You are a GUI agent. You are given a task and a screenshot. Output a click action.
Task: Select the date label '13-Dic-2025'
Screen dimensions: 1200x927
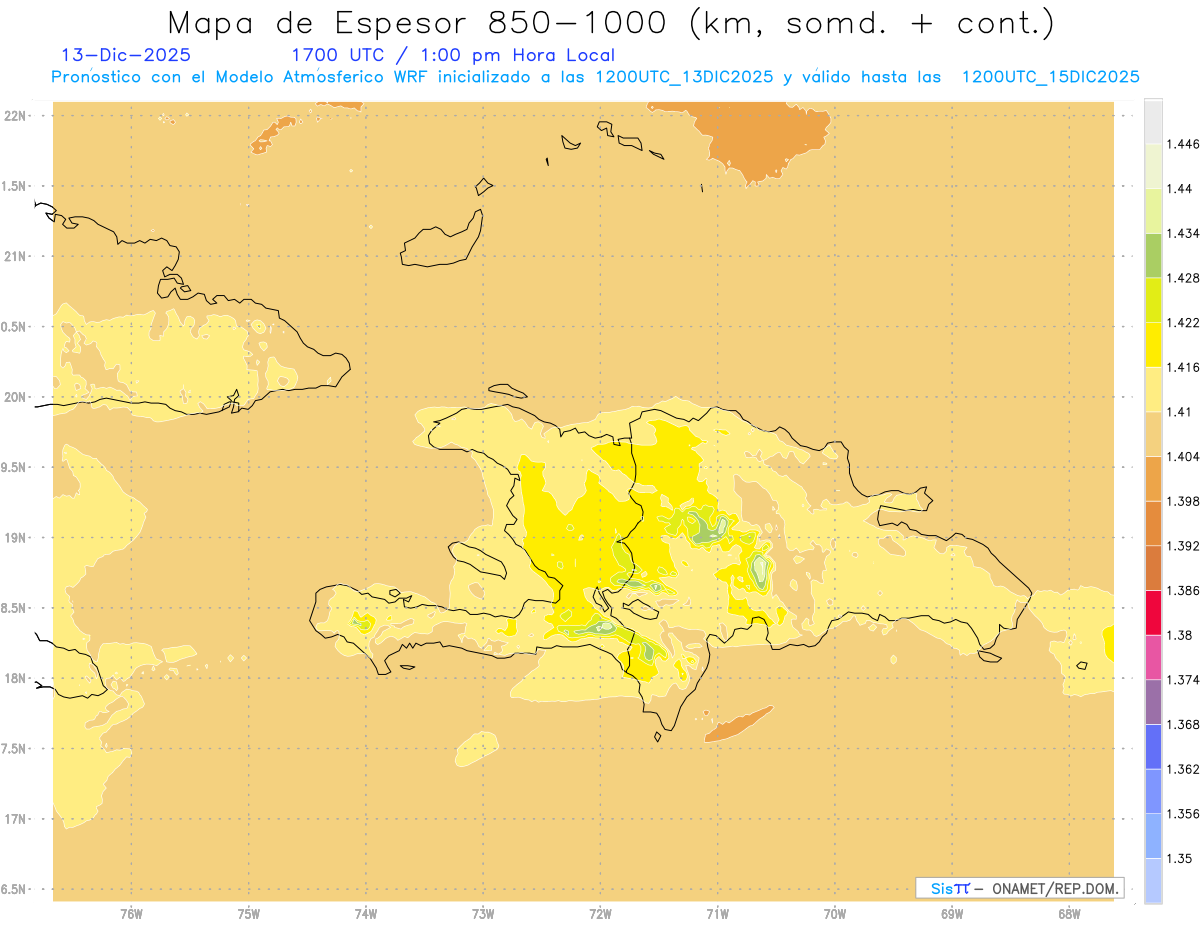pos(126,55)
